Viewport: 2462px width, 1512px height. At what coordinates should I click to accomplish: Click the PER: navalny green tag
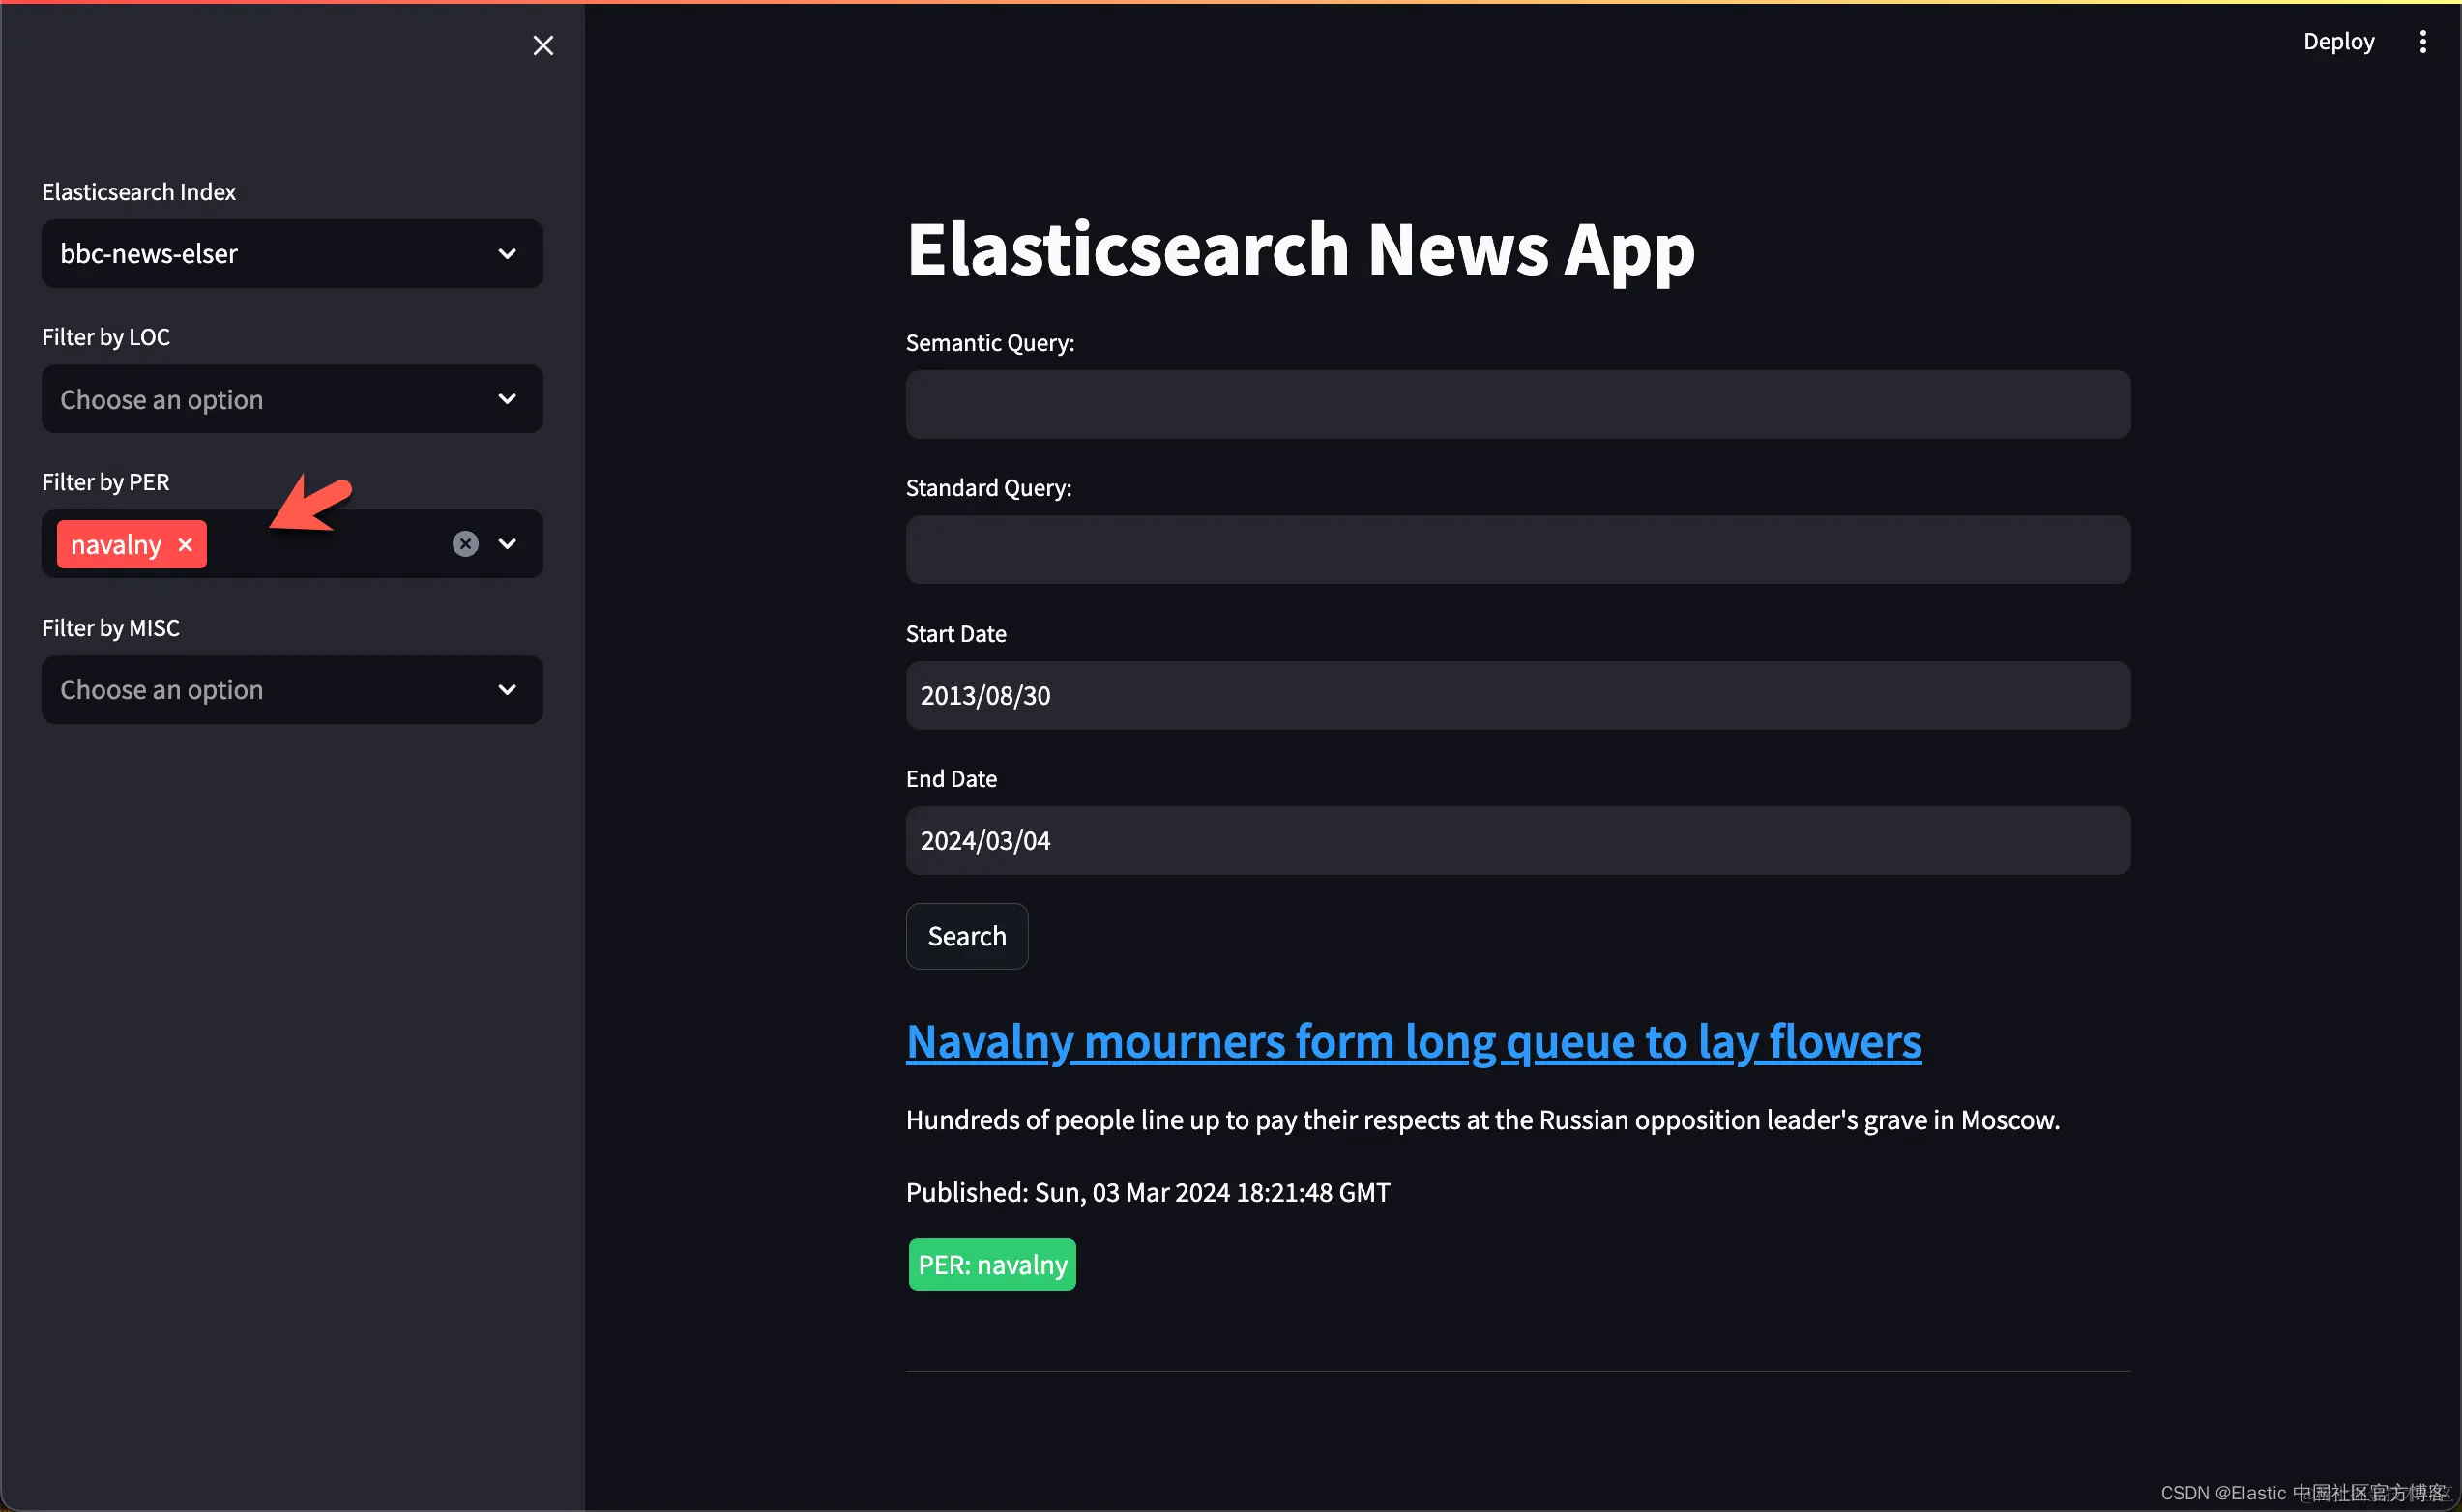click(991, 1264)
